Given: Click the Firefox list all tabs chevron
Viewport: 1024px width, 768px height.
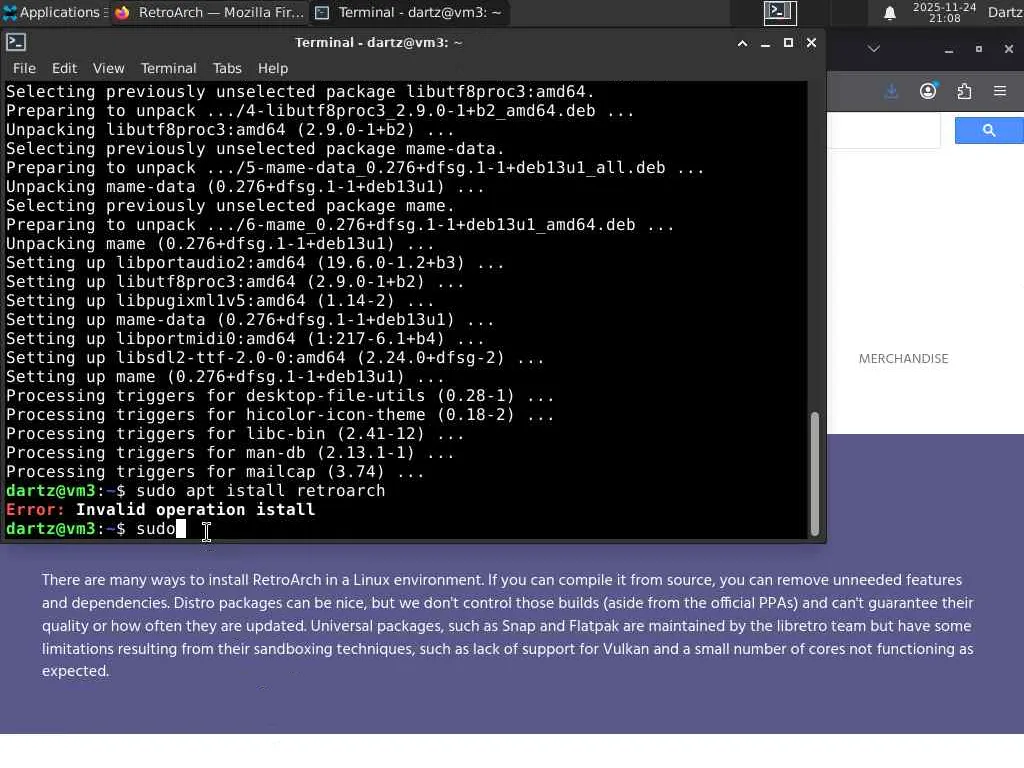Looking at the screenshot, I should pyautogui.click(x=874, y=49).
